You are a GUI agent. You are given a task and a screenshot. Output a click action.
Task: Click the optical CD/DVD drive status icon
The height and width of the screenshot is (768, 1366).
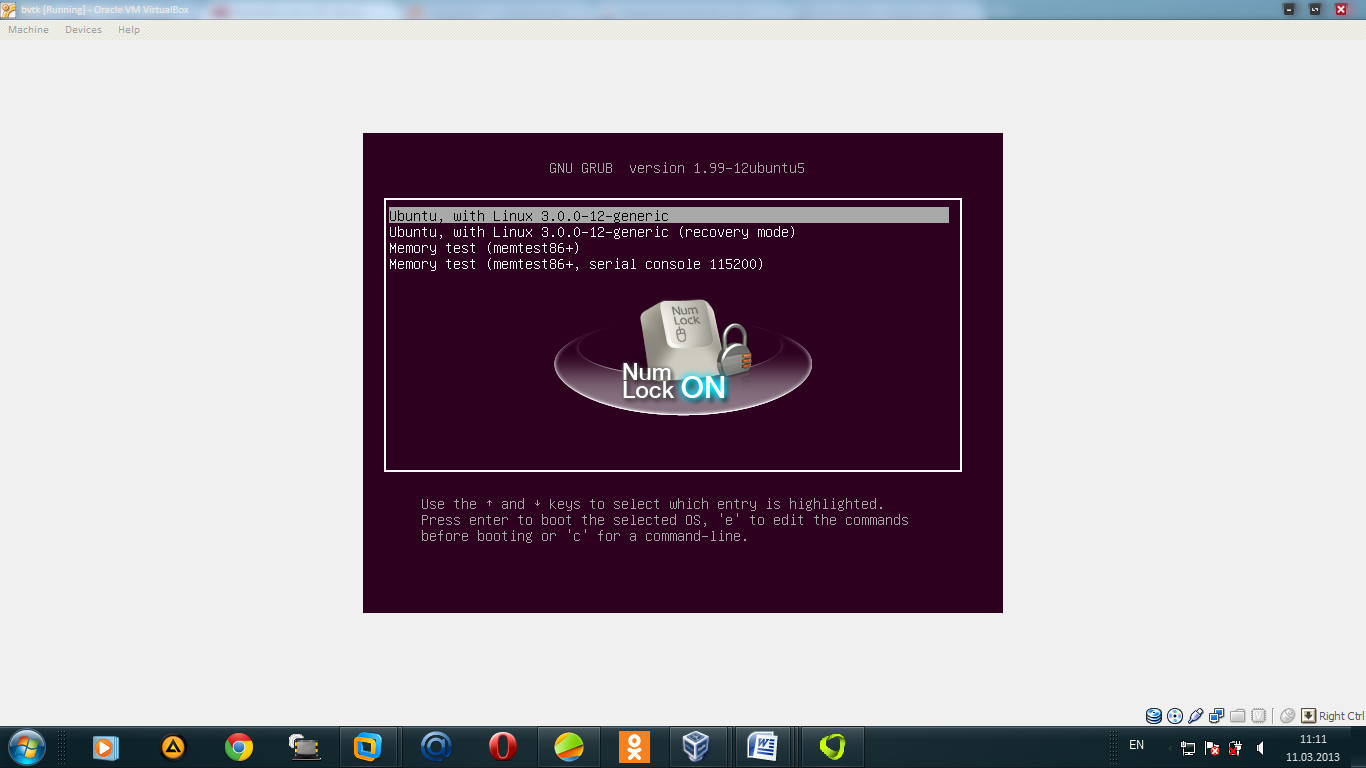(x=1175, y=716)
